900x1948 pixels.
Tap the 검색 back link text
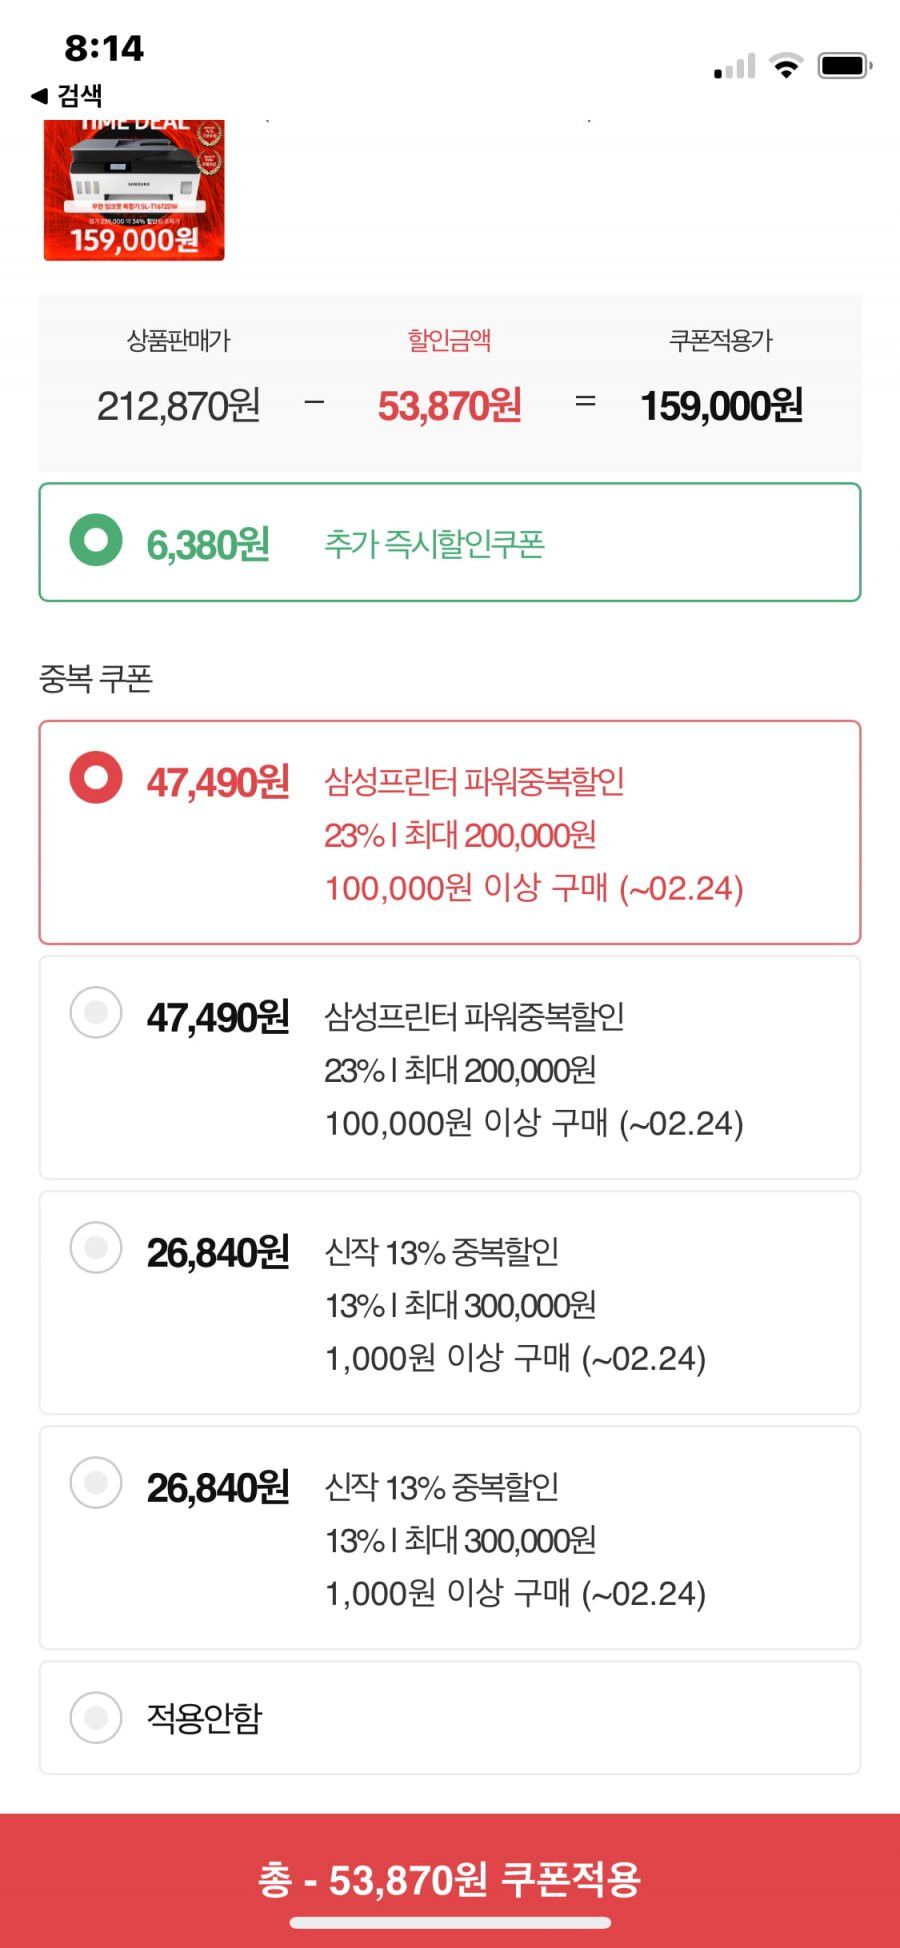[x=80, y=96]
